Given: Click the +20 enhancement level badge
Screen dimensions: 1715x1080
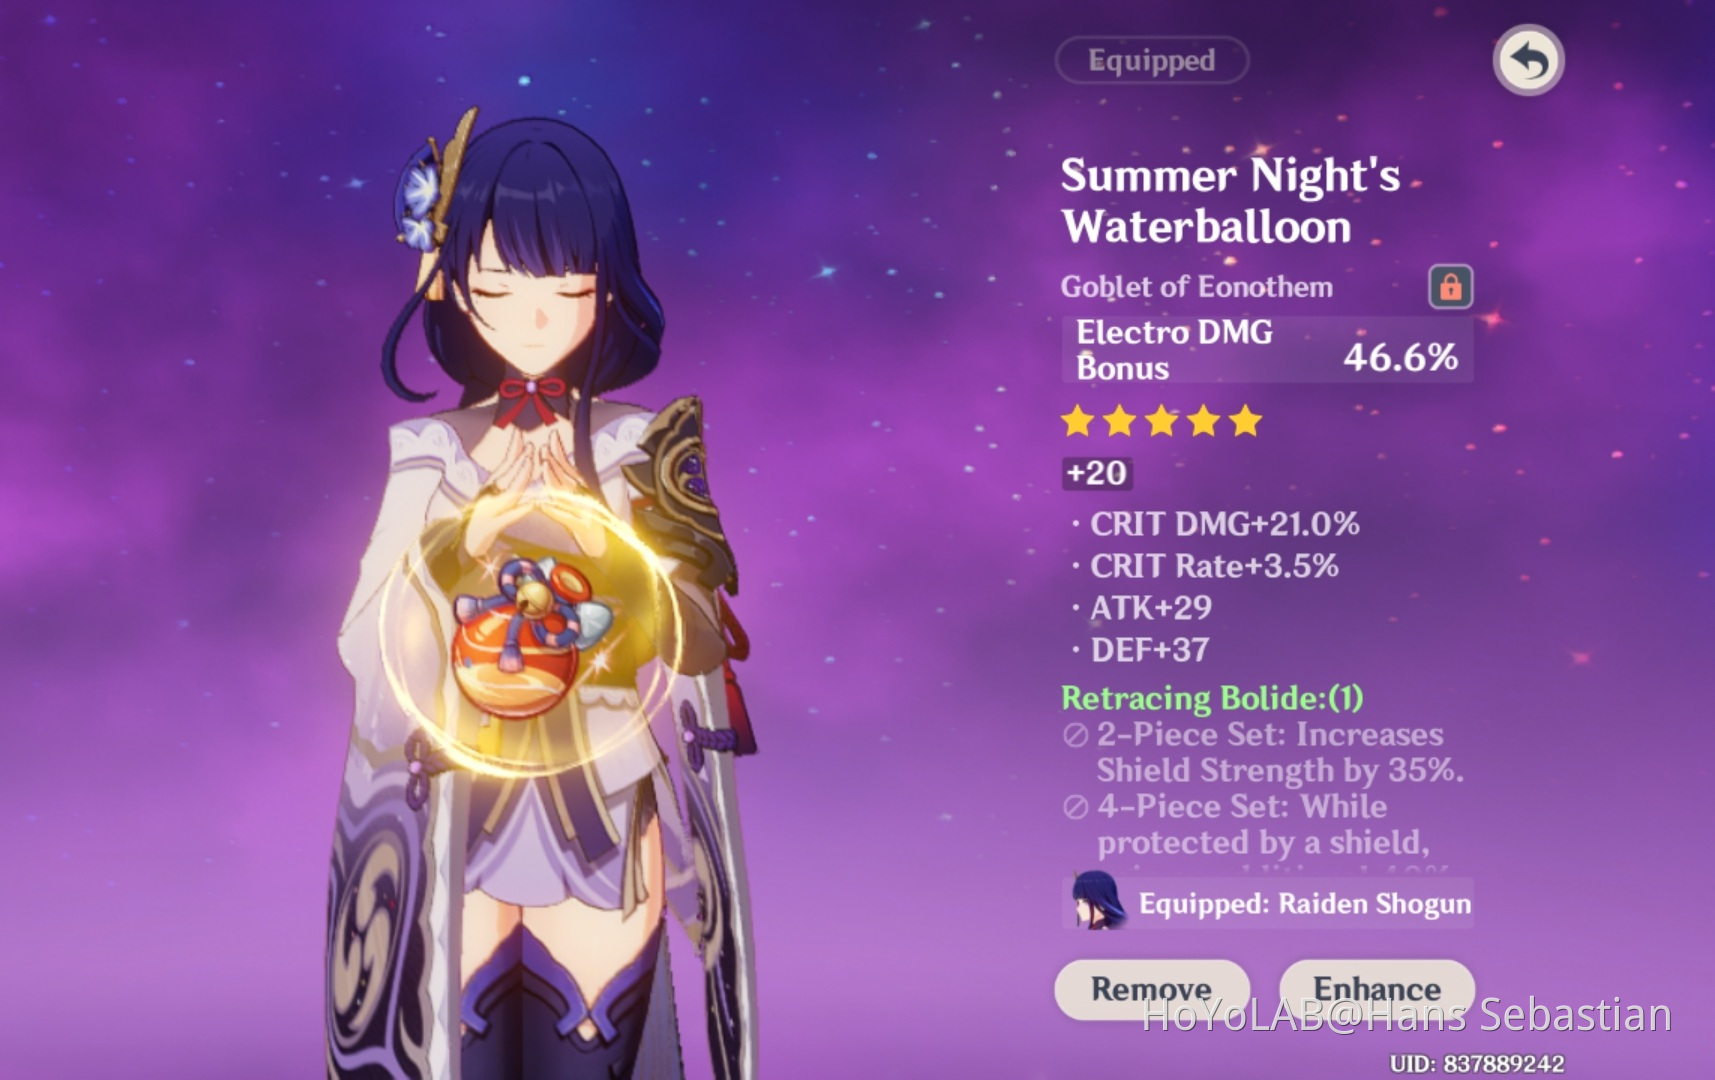Looking at the screenshot, I should click(x=1097, y=473).
